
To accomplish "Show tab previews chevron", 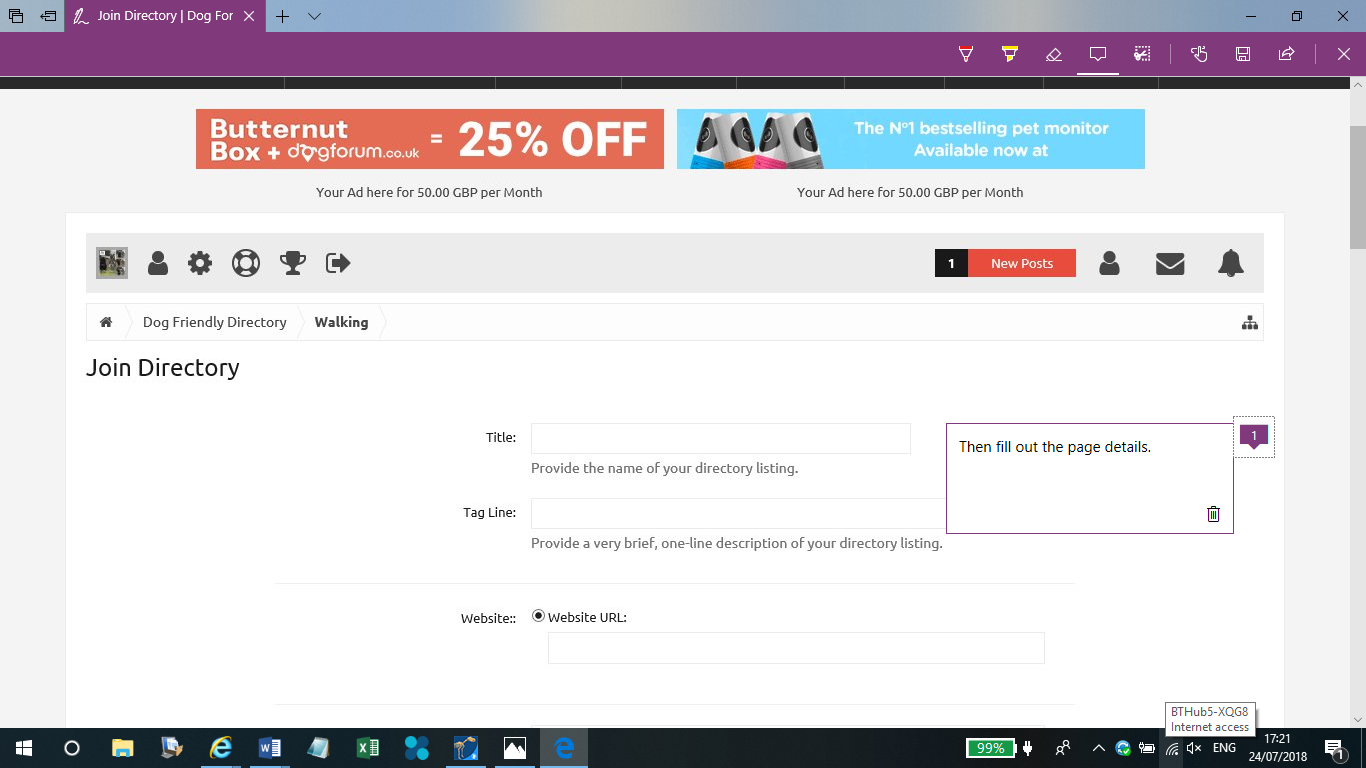I will point(314,16).
